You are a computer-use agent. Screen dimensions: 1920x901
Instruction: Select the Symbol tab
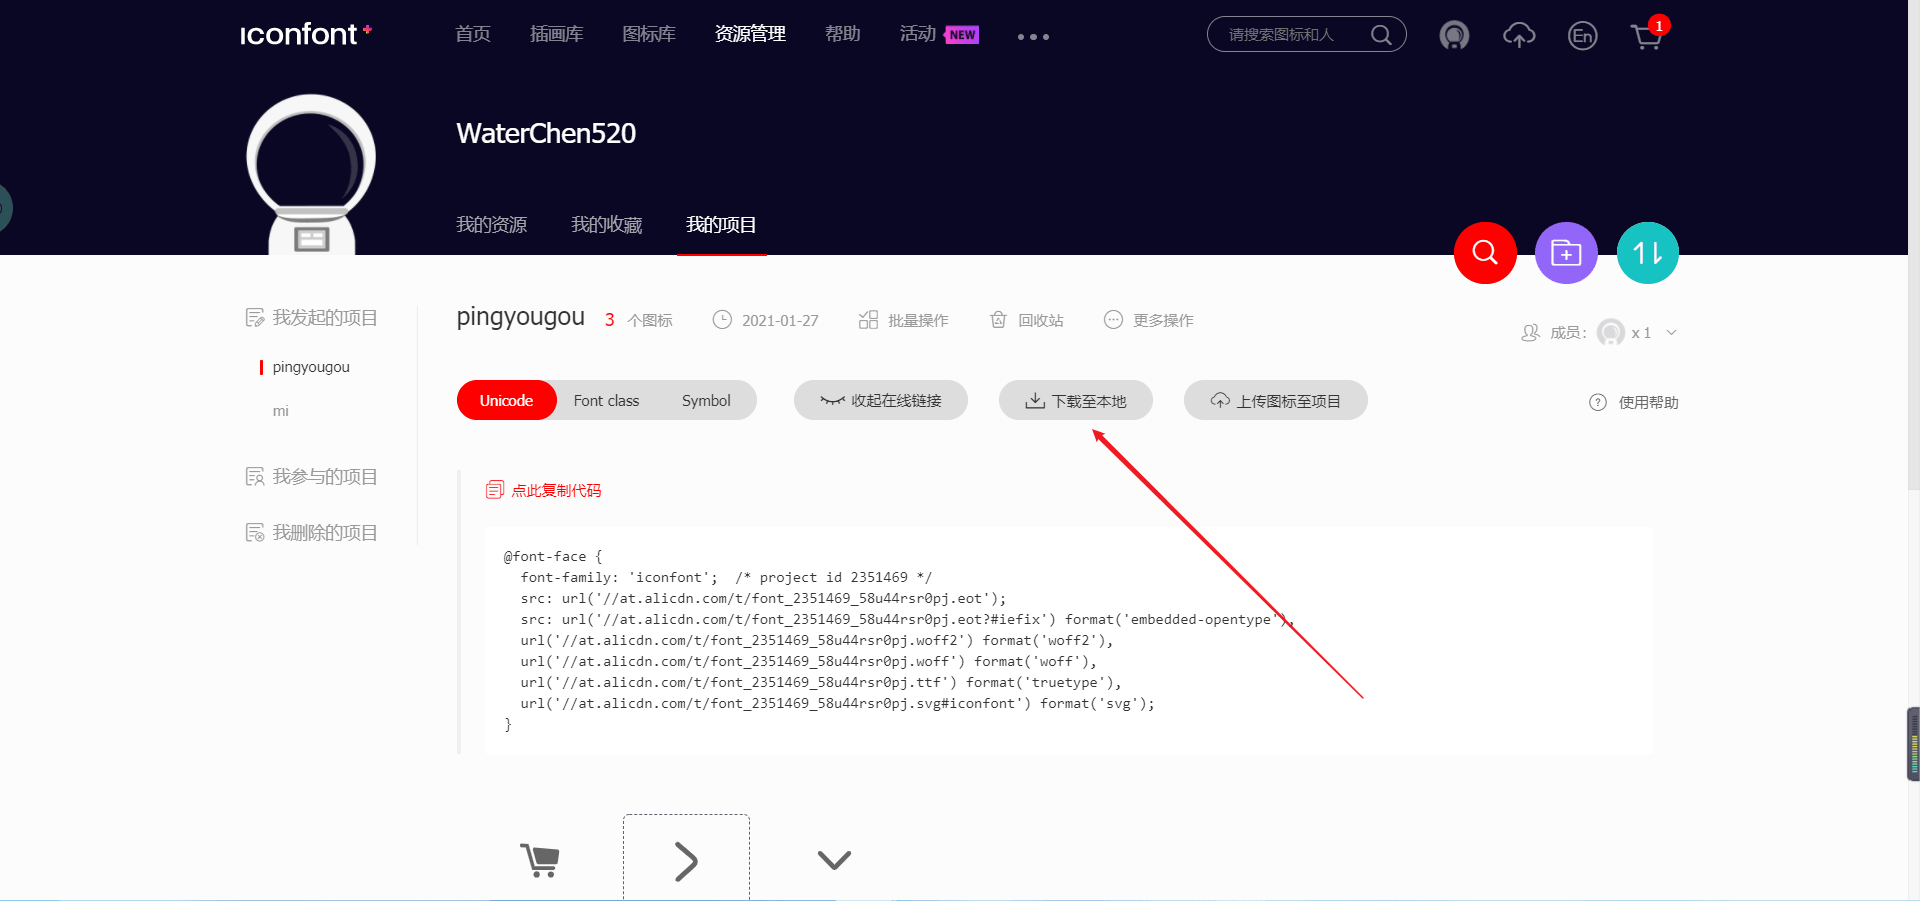pyautogui.click(x=706, y=400)
